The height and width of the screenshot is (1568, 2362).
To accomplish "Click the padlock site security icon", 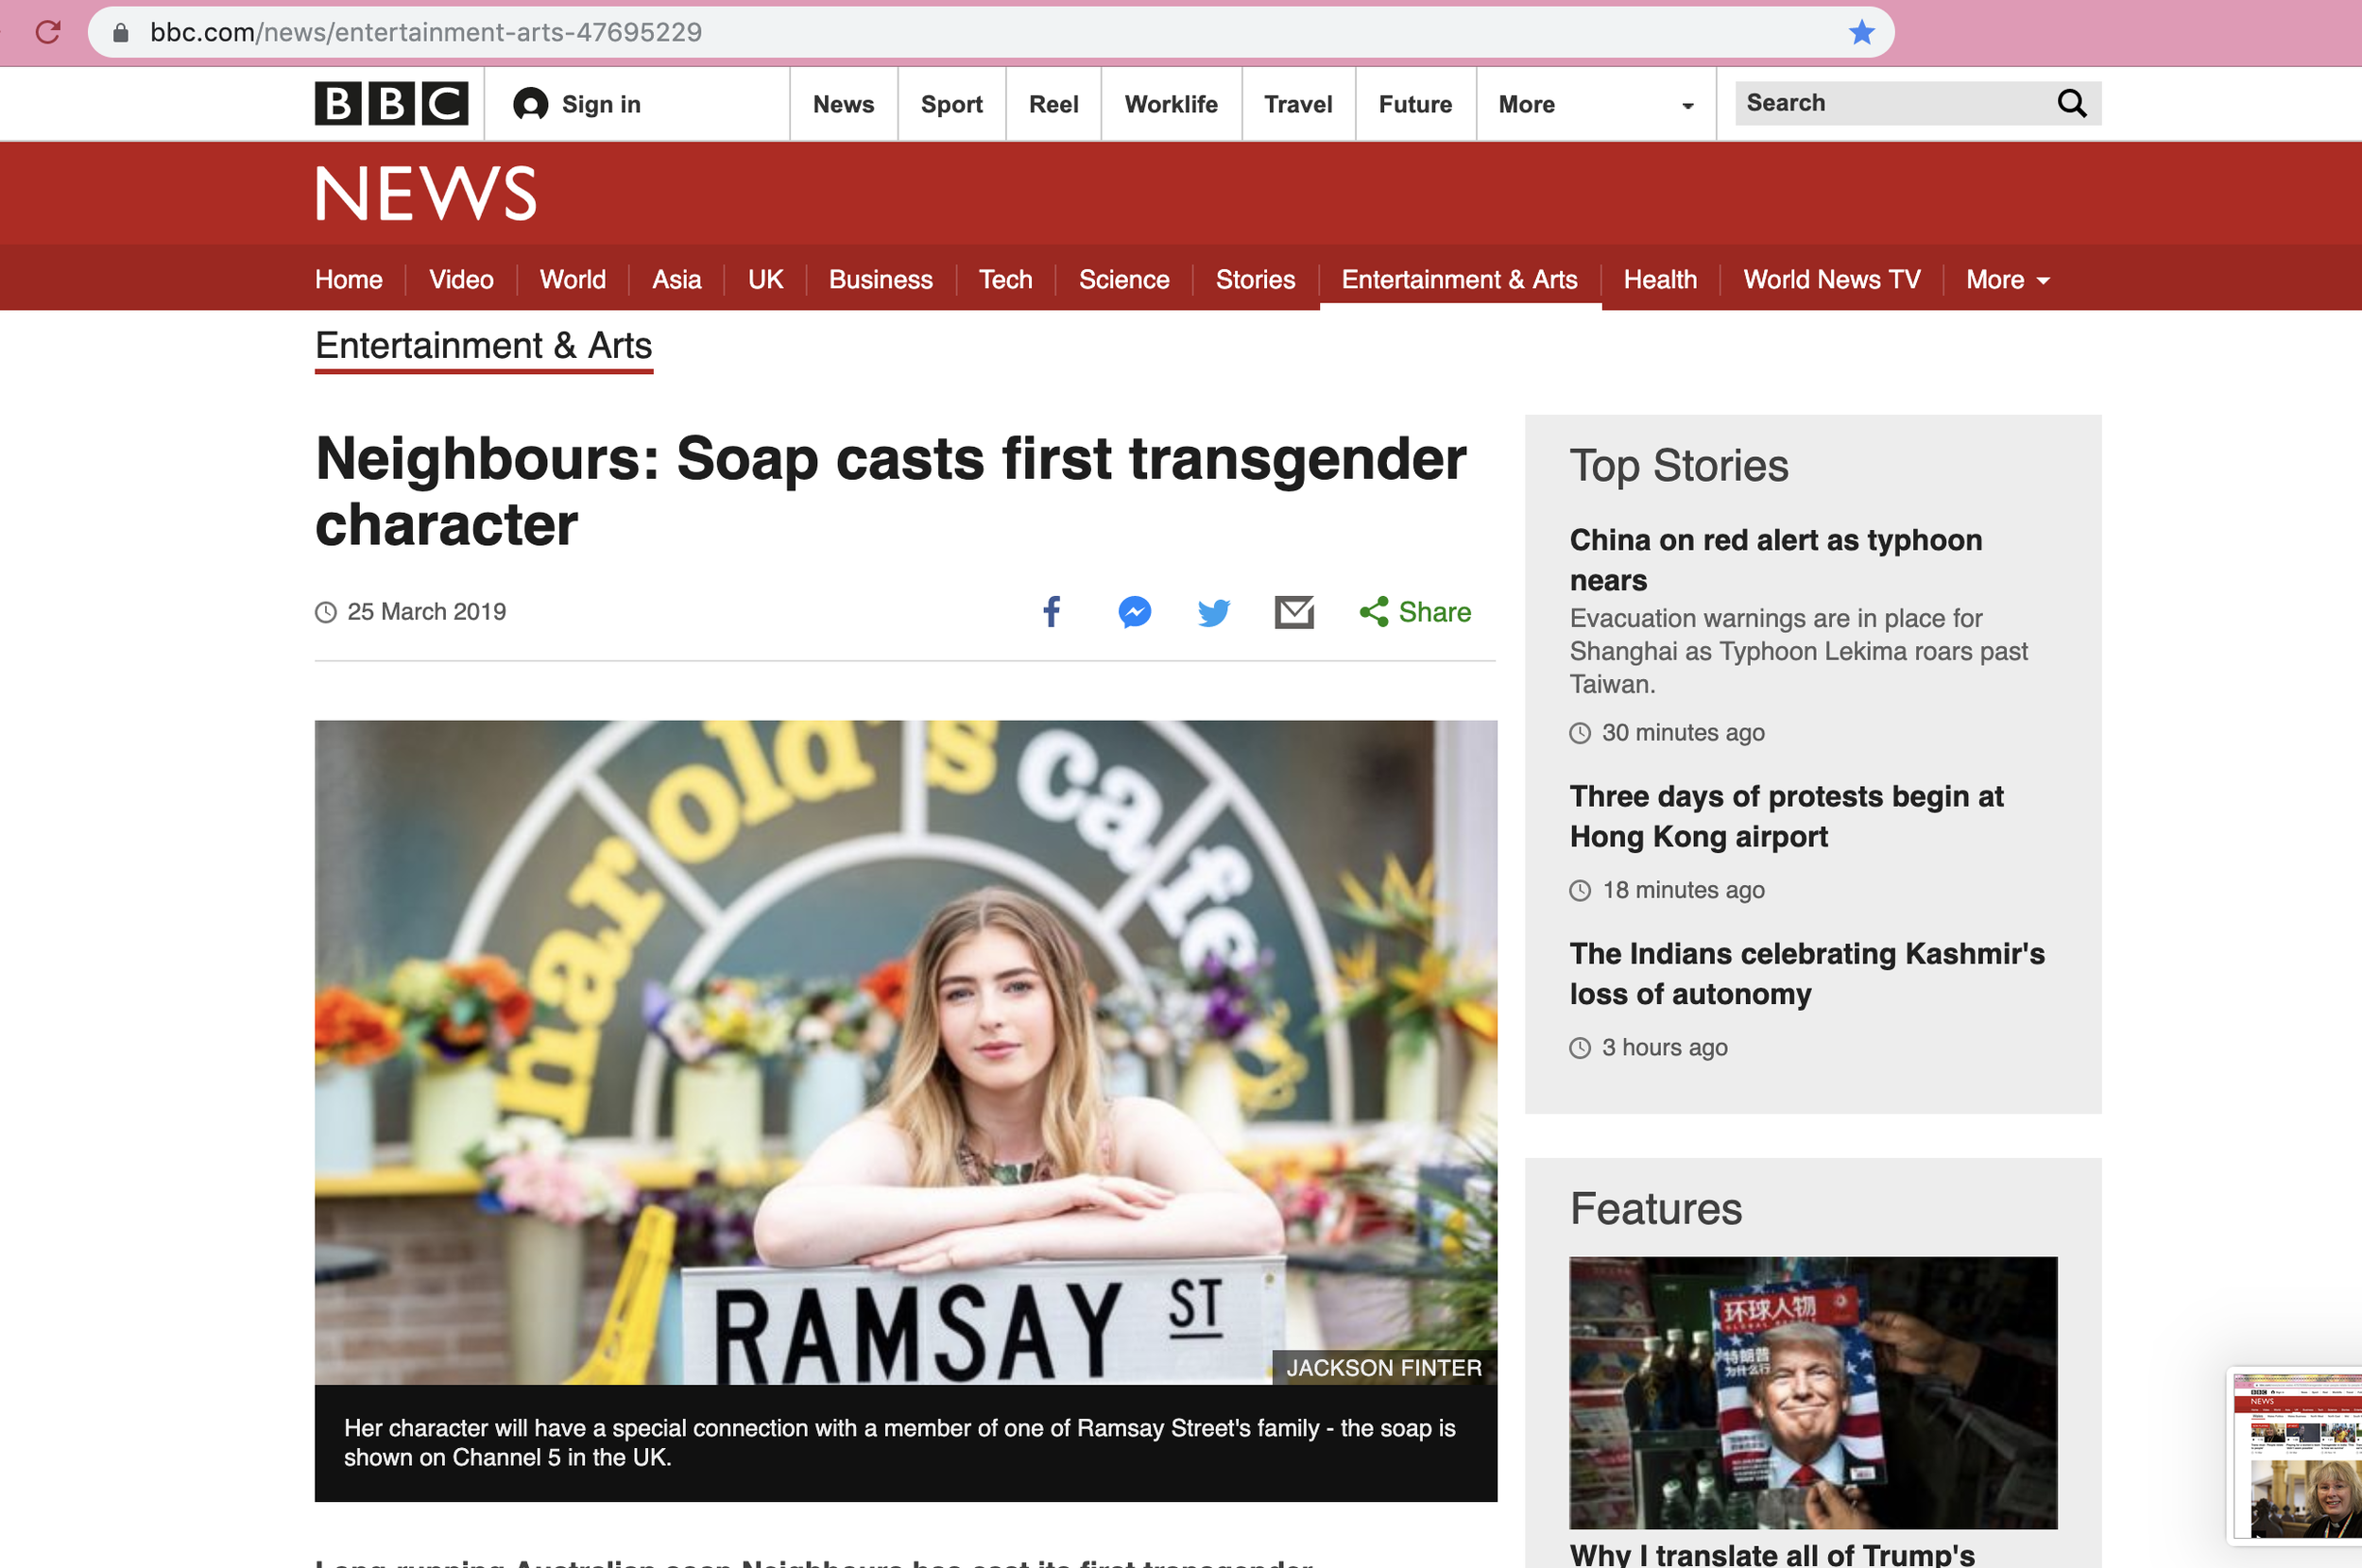I will [121, 32].
